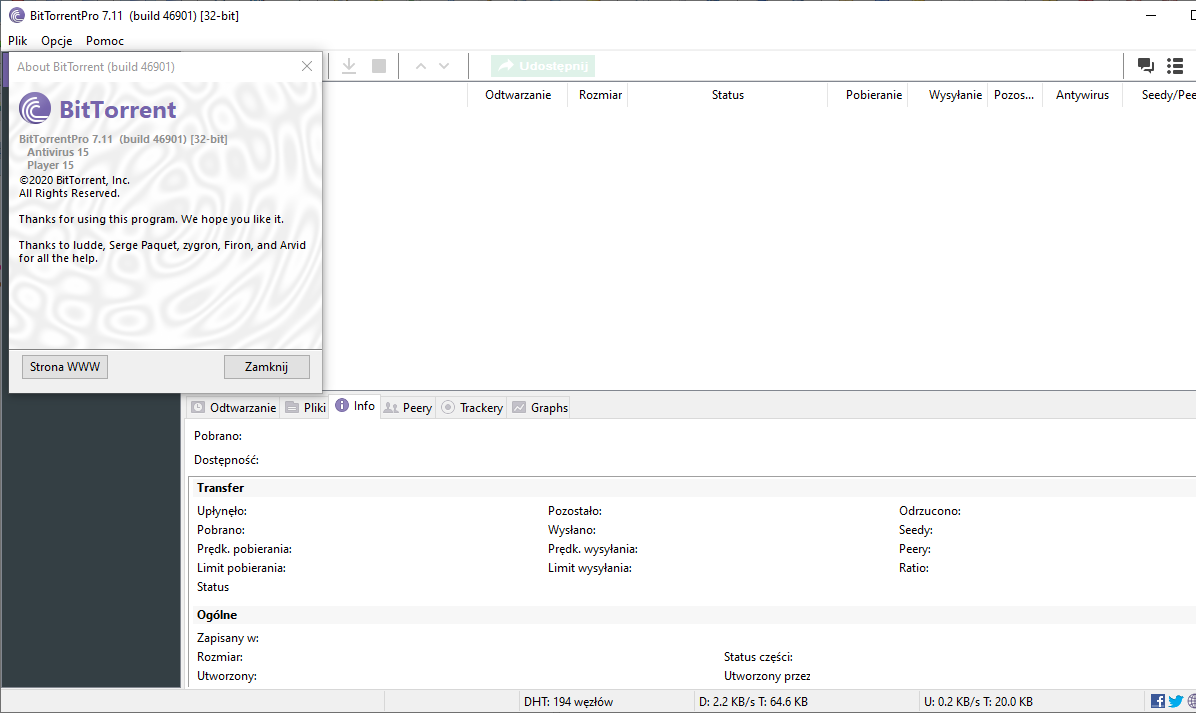Click the DHT: 194 węzłów status entry
Image resolution: width=1196 pixels, height=713 pixels.
pos(568,702)
